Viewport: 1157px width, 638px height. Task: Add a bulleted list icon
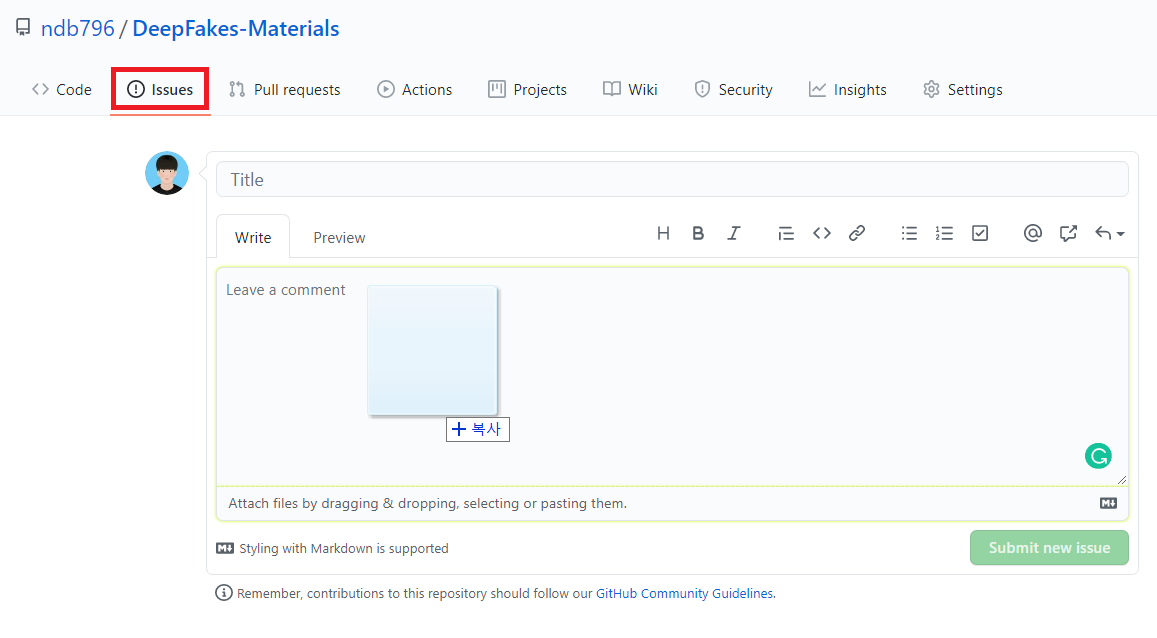(909, 234)
